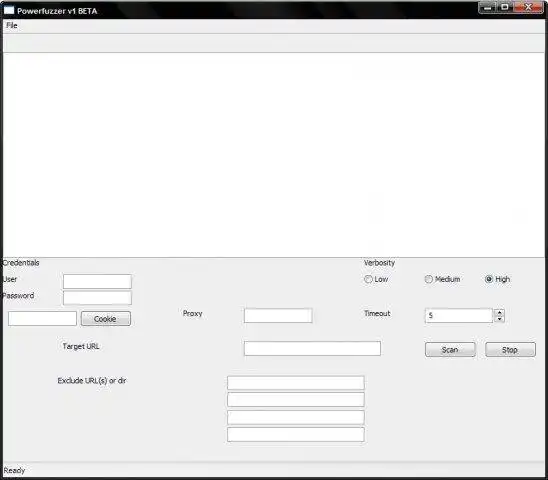Click the 'Timeout' label
This screenshot has width=548, height=480.
pyautogui.click(x=377, y=314)
